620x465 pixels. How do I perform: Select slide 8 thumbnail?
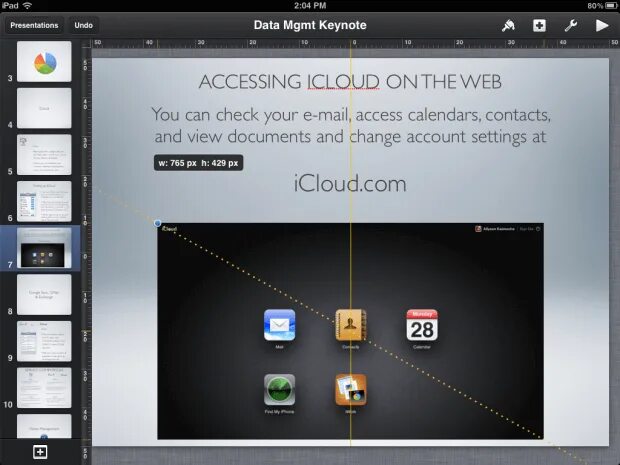coord(44,295)
